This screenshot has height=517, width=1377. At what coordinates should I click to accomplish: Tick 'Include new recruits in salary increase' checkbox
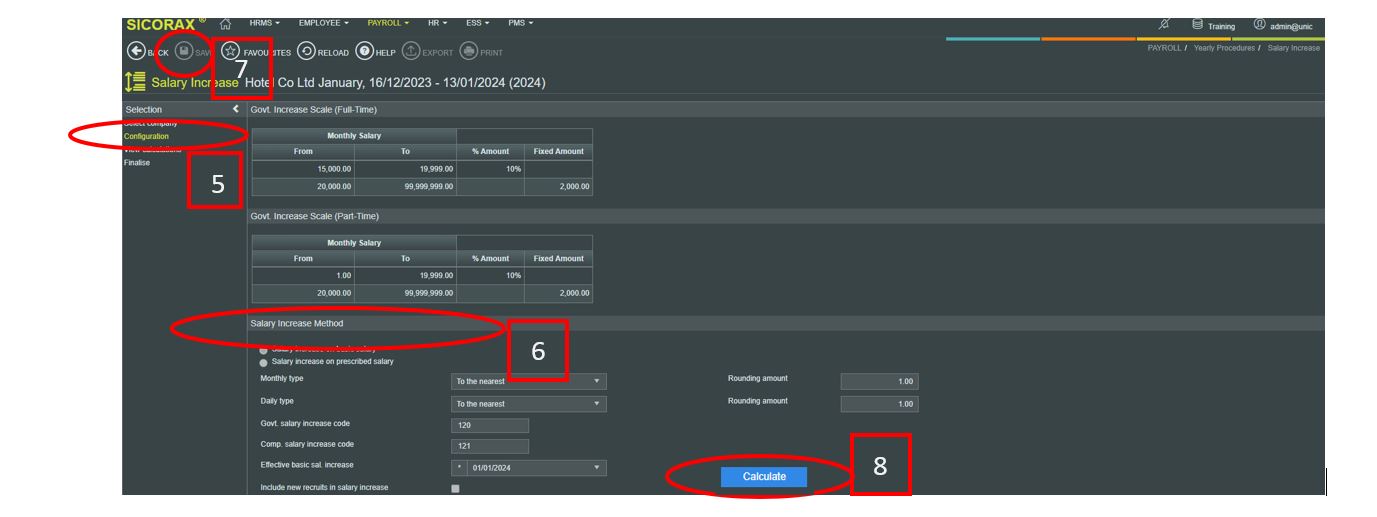(456, 488)
